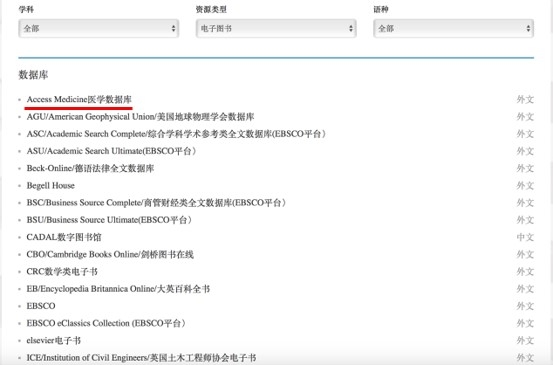Click 外文 label in Begell House row

pyautogui.click(x=525, y=185)
